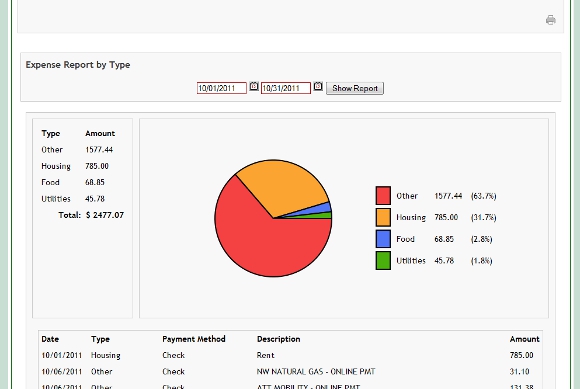
Task: Click Other in the summary table
Action: click(x=52, y=150)
